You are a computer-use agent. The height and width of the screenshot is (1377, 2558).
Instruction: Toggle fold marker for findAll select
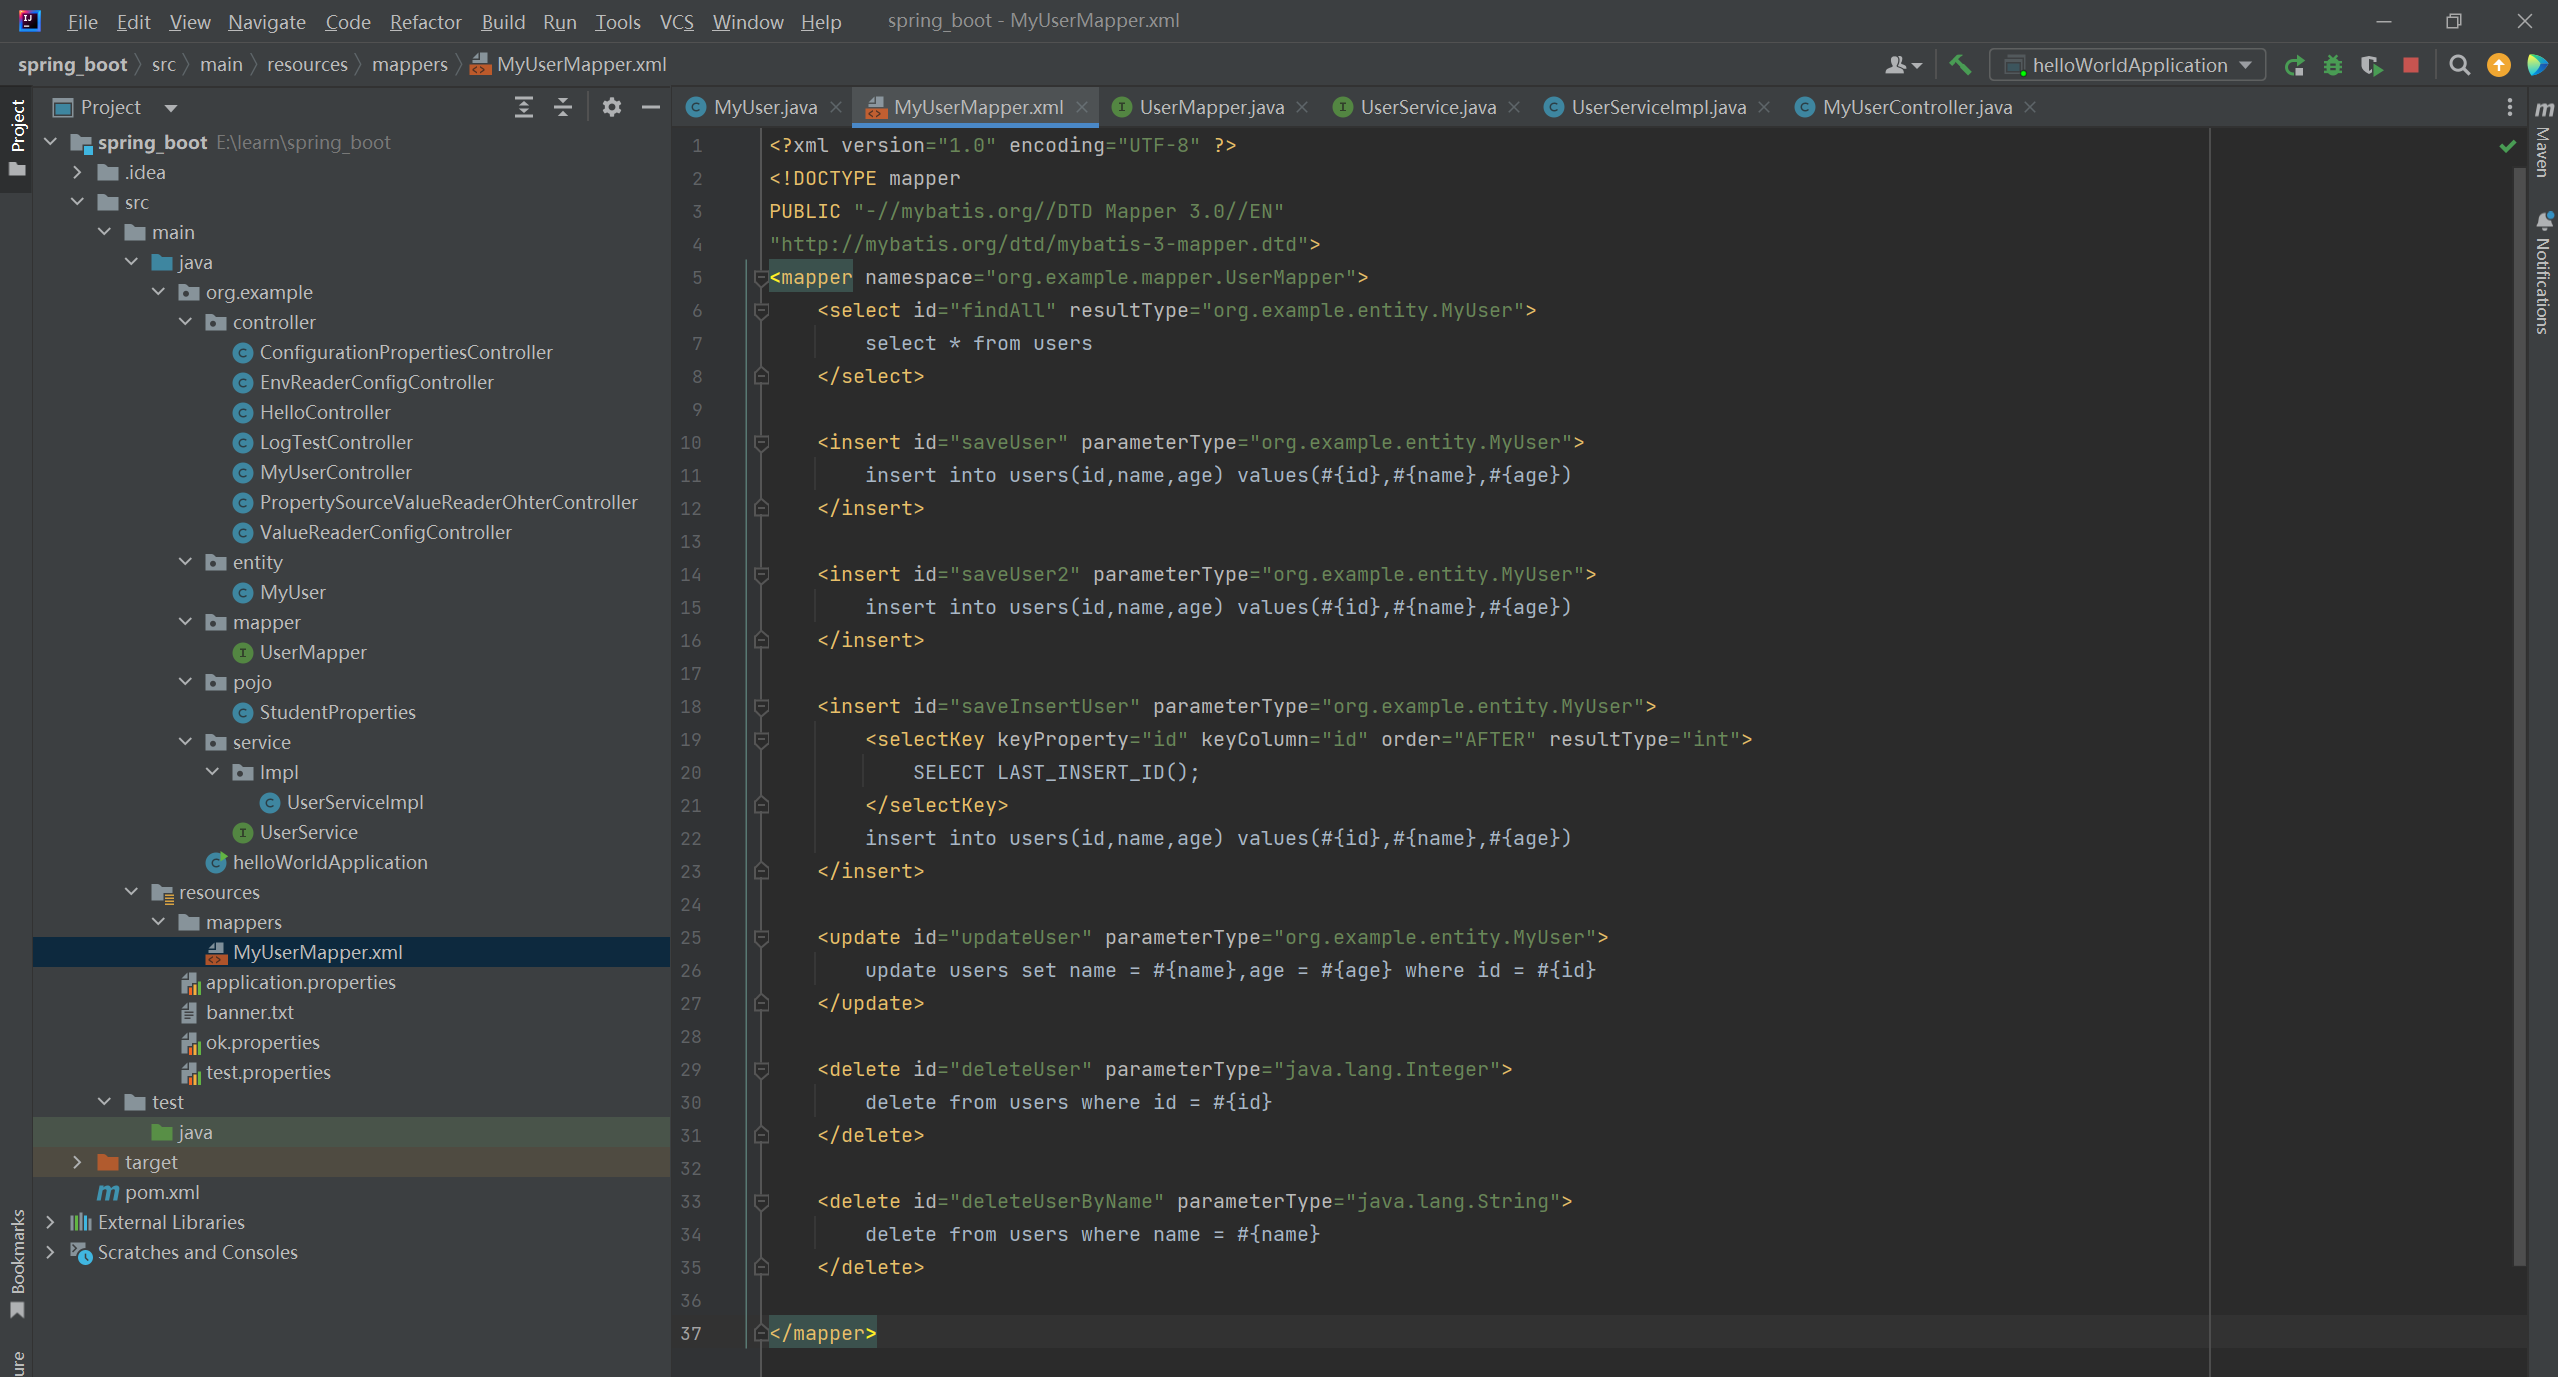[761, 311]
